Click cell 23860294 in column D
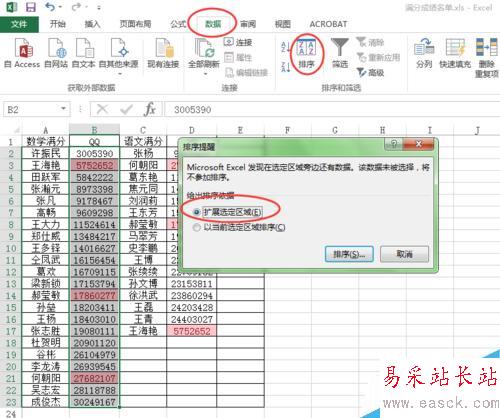This screenshot has height=418, width=500. (x=192, y=296)
